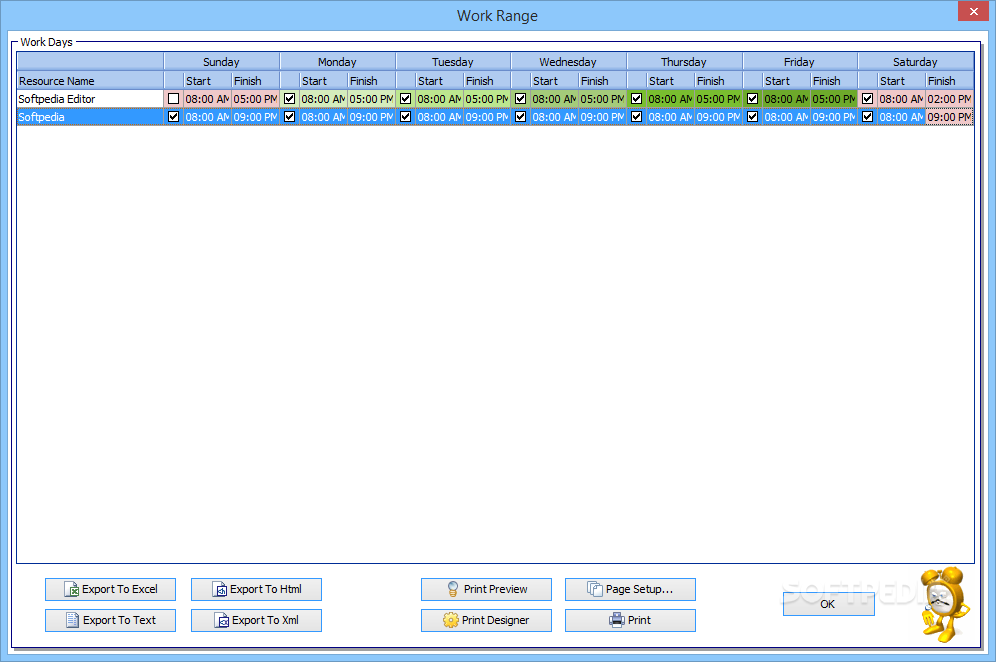
Task: Click the Excel icon on Export To Excel
Action: click(x=72, y=590)
